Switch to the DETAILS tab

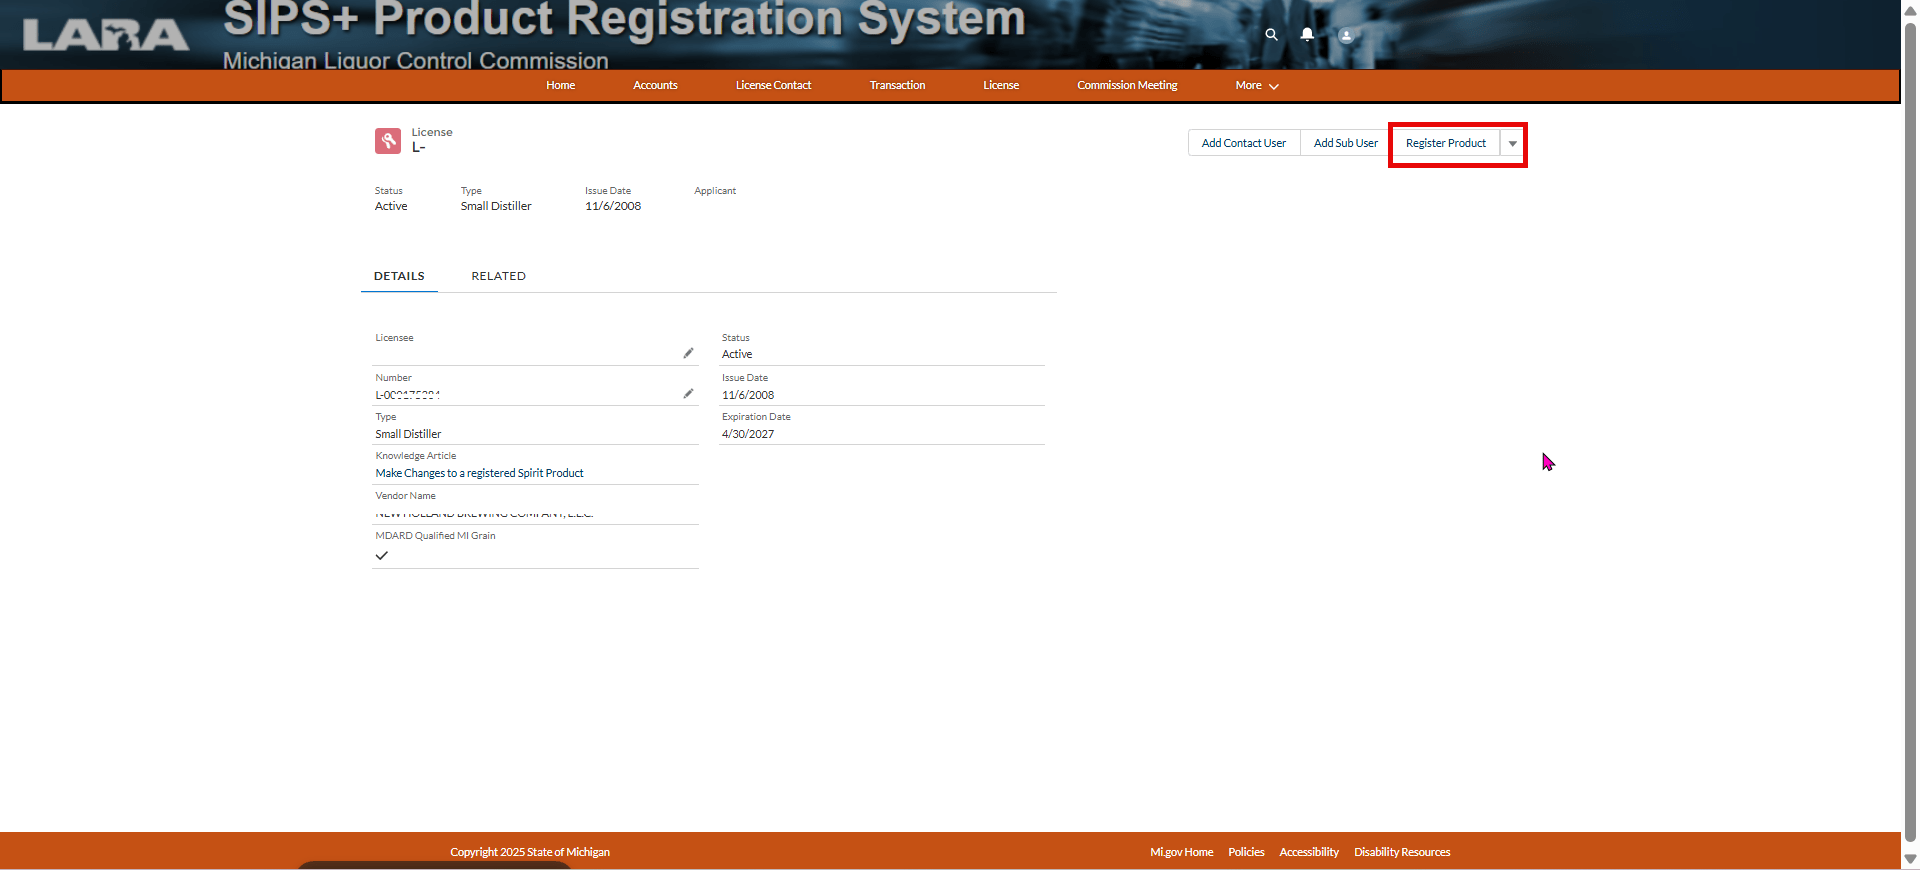click(x=399, y=276)
